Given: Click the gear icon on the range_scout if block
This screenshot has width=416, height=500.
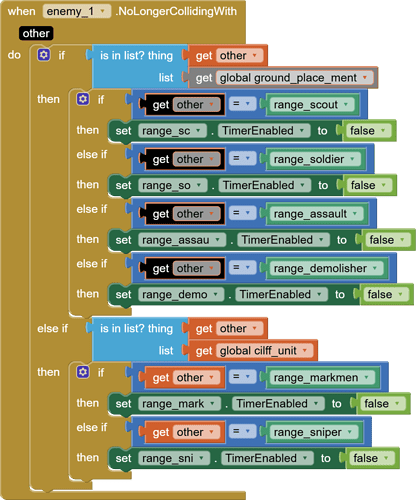Looking at the screenshot, I should click(83, 99).
